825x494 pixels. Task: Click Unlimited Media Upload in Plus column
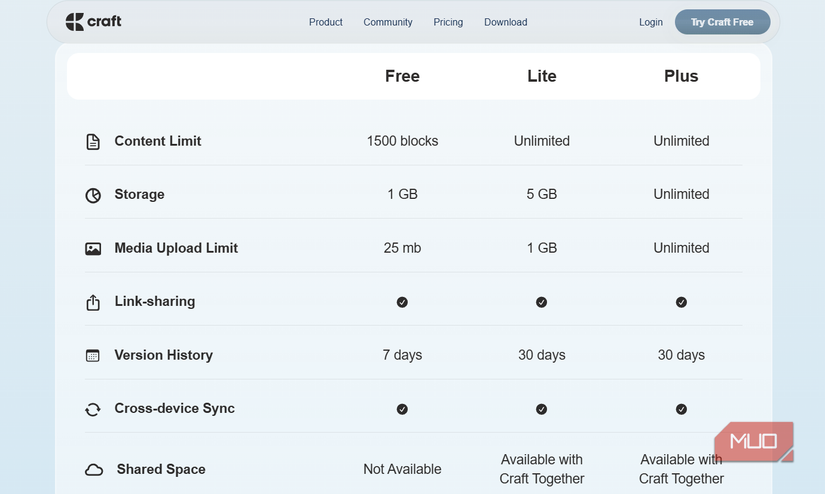(x=681, y=248)
